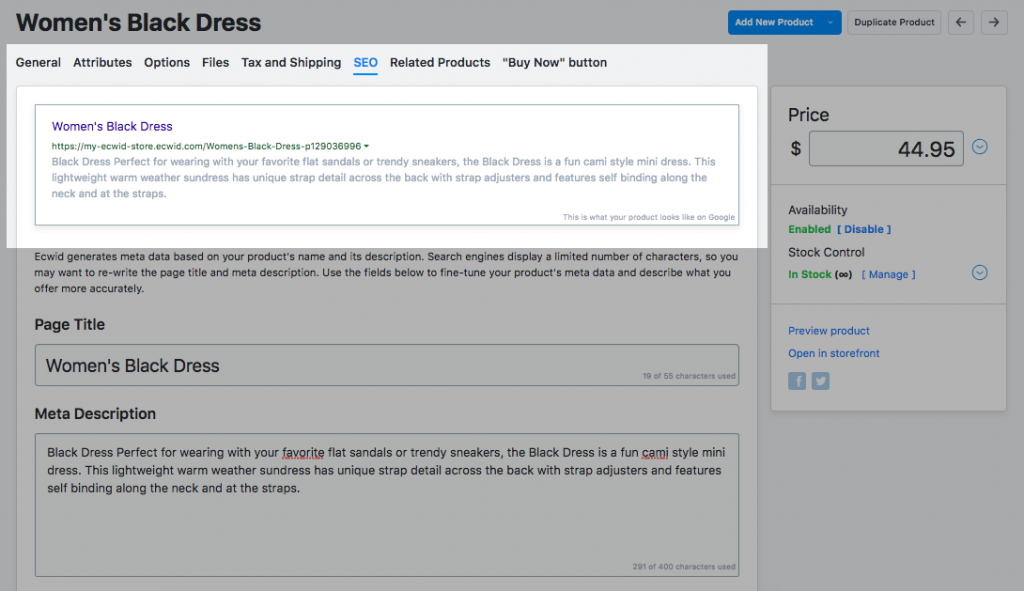Image resolution: width=1024 pixels, height=591 pixels.
Task: Share product on Facebook
Action: coord(797,381)
